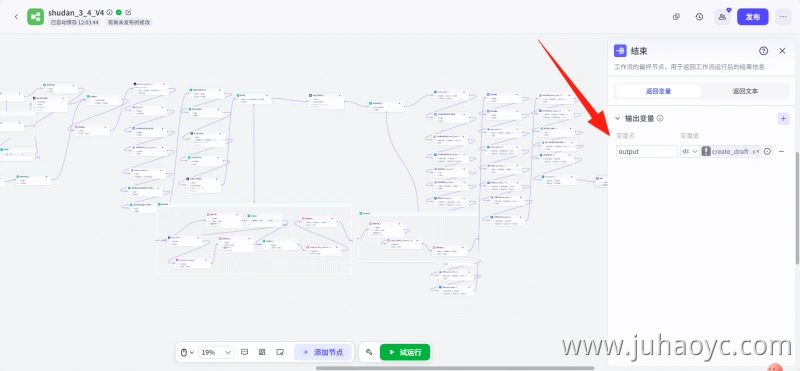The width and height of the screenshot is (800, 371).
Task: Open the collaborators icon beside 发布
Action: click(x=722, y=17)
